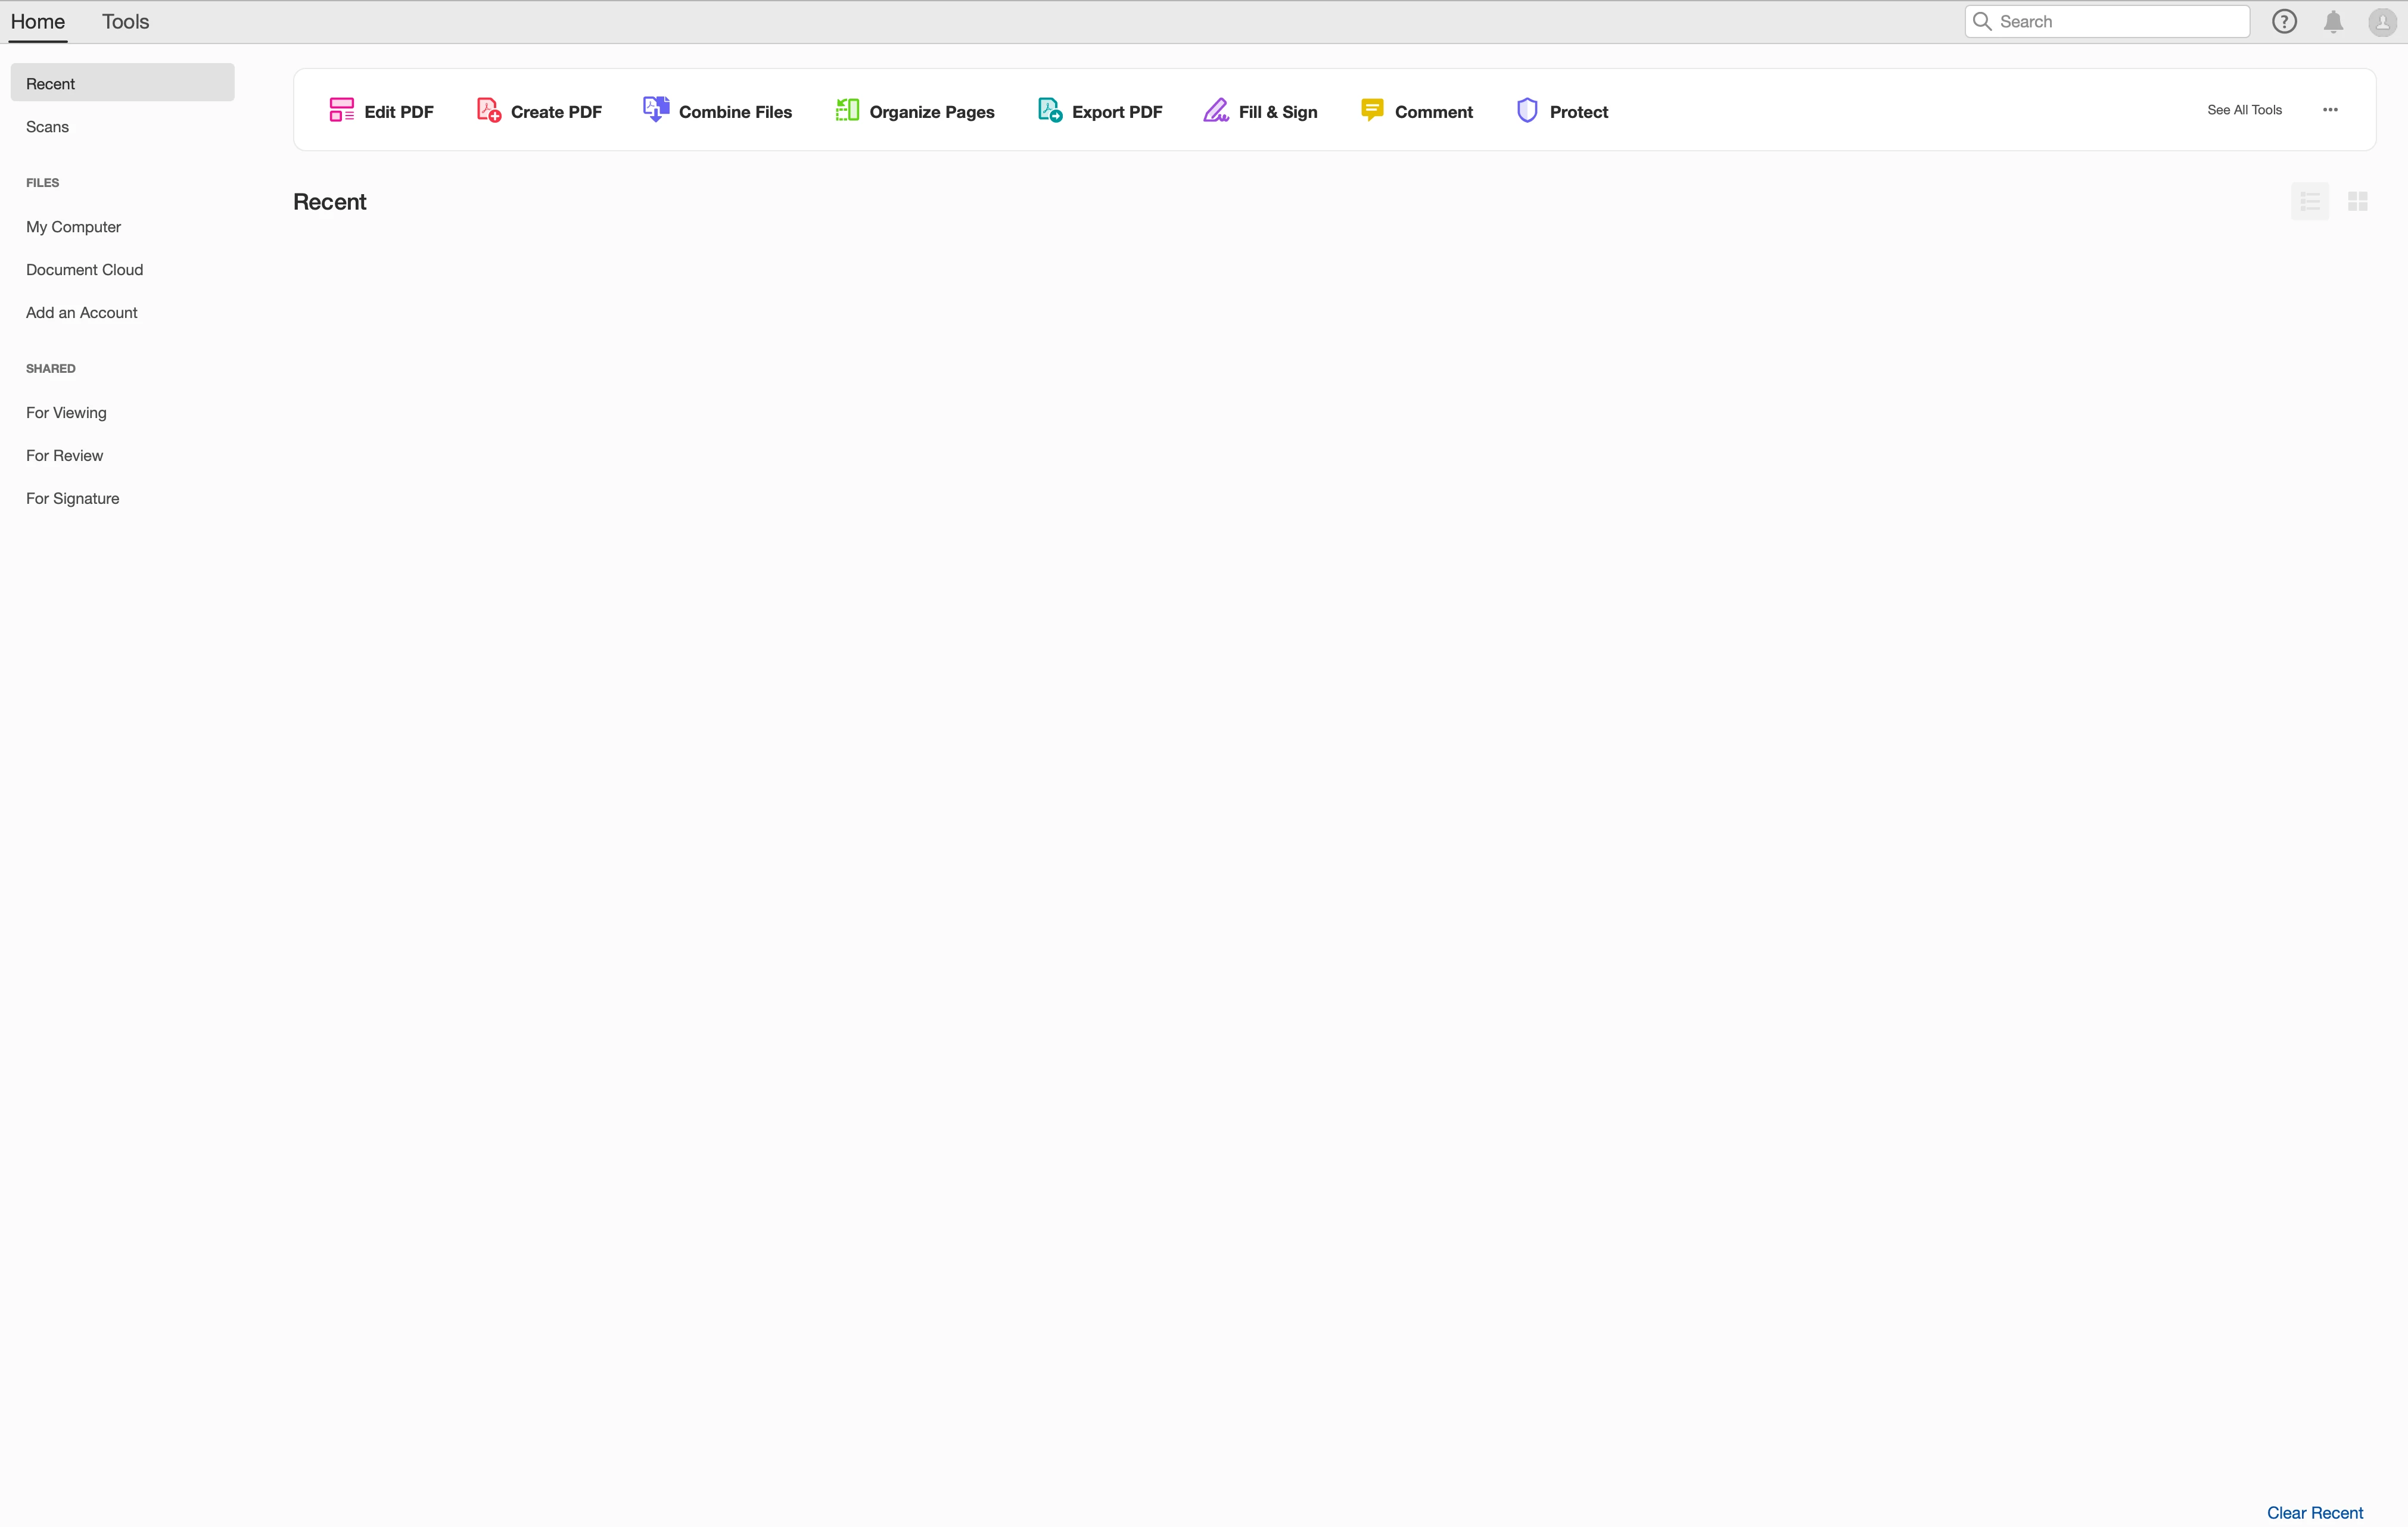This screenshot has width=2408, height=1527.
Task: Open the Fill & Sign tool
Action: tap(1260, 111)
